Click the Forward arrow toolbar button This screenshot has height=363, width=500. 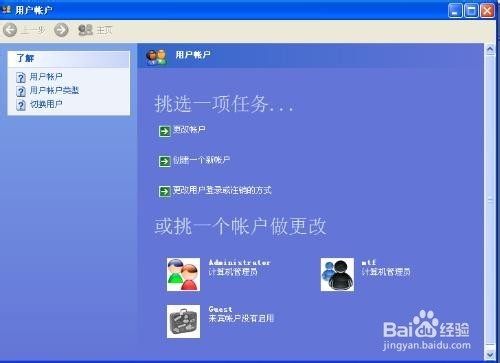[x=61, y=30]
